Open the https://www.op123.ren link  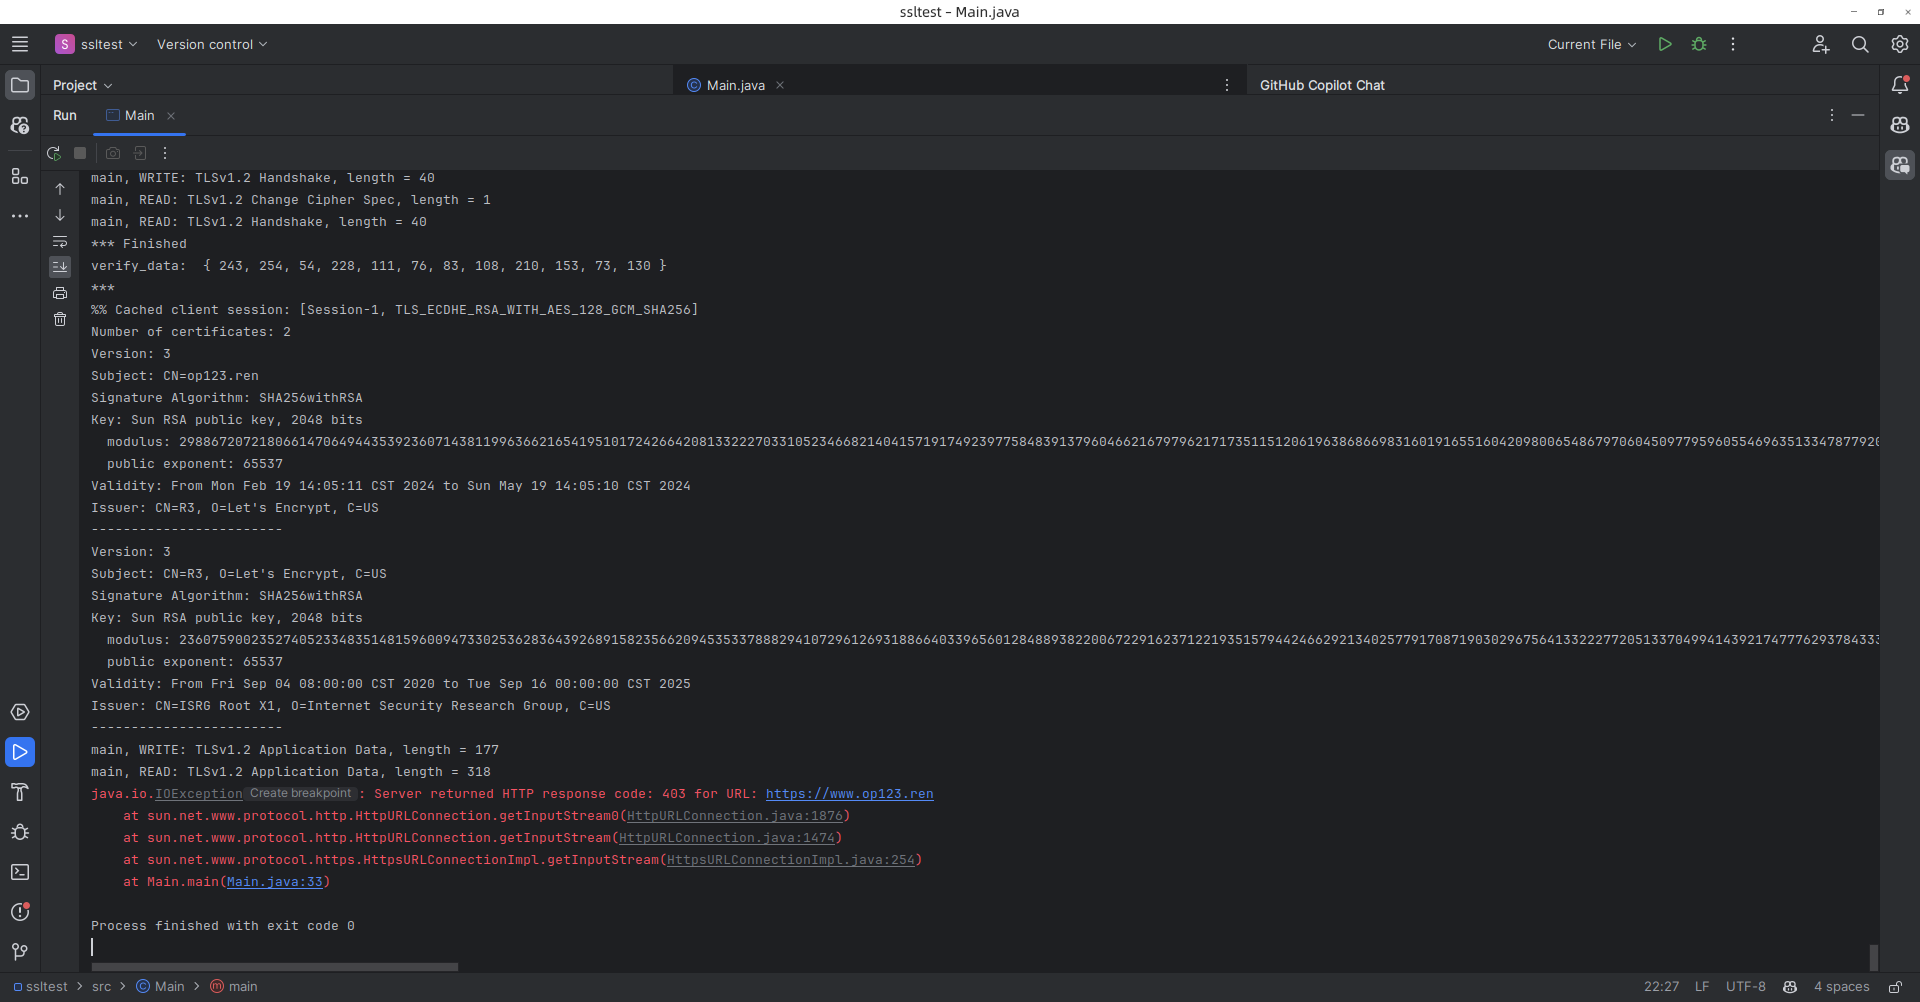tap(849, 793)
